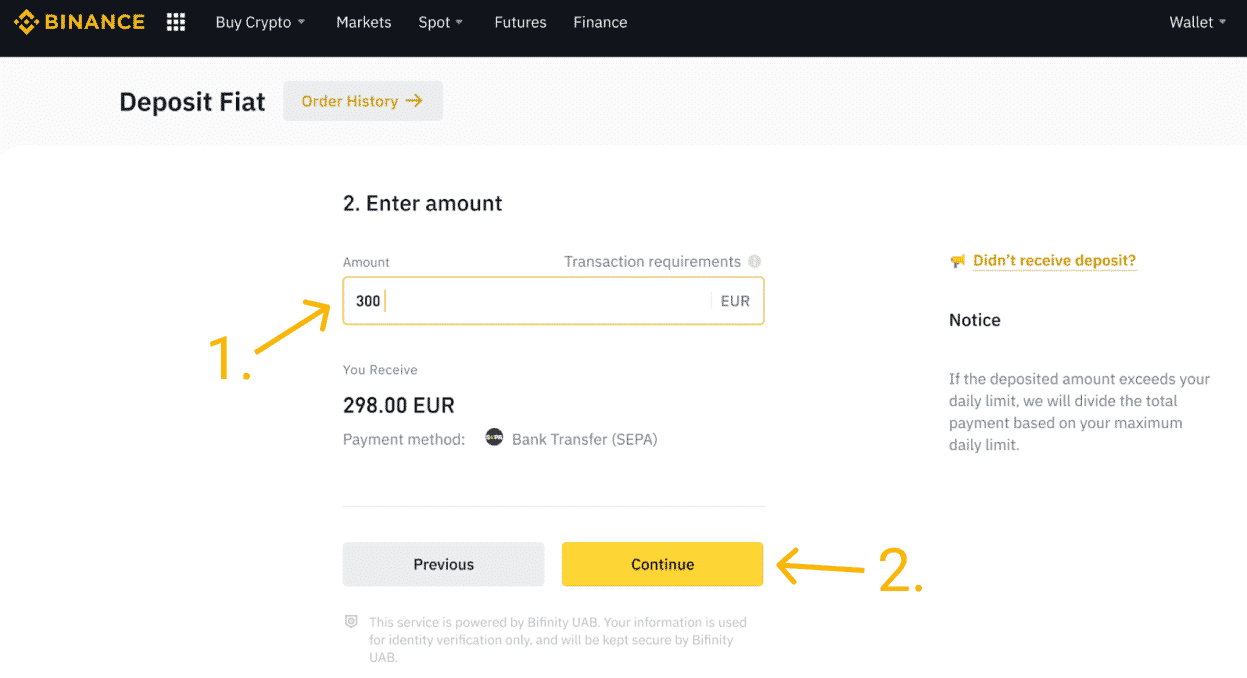The image size is (1247, 678).
Task: Click the Binance logo
Action: pyautogui.click(x=79, y=22)
